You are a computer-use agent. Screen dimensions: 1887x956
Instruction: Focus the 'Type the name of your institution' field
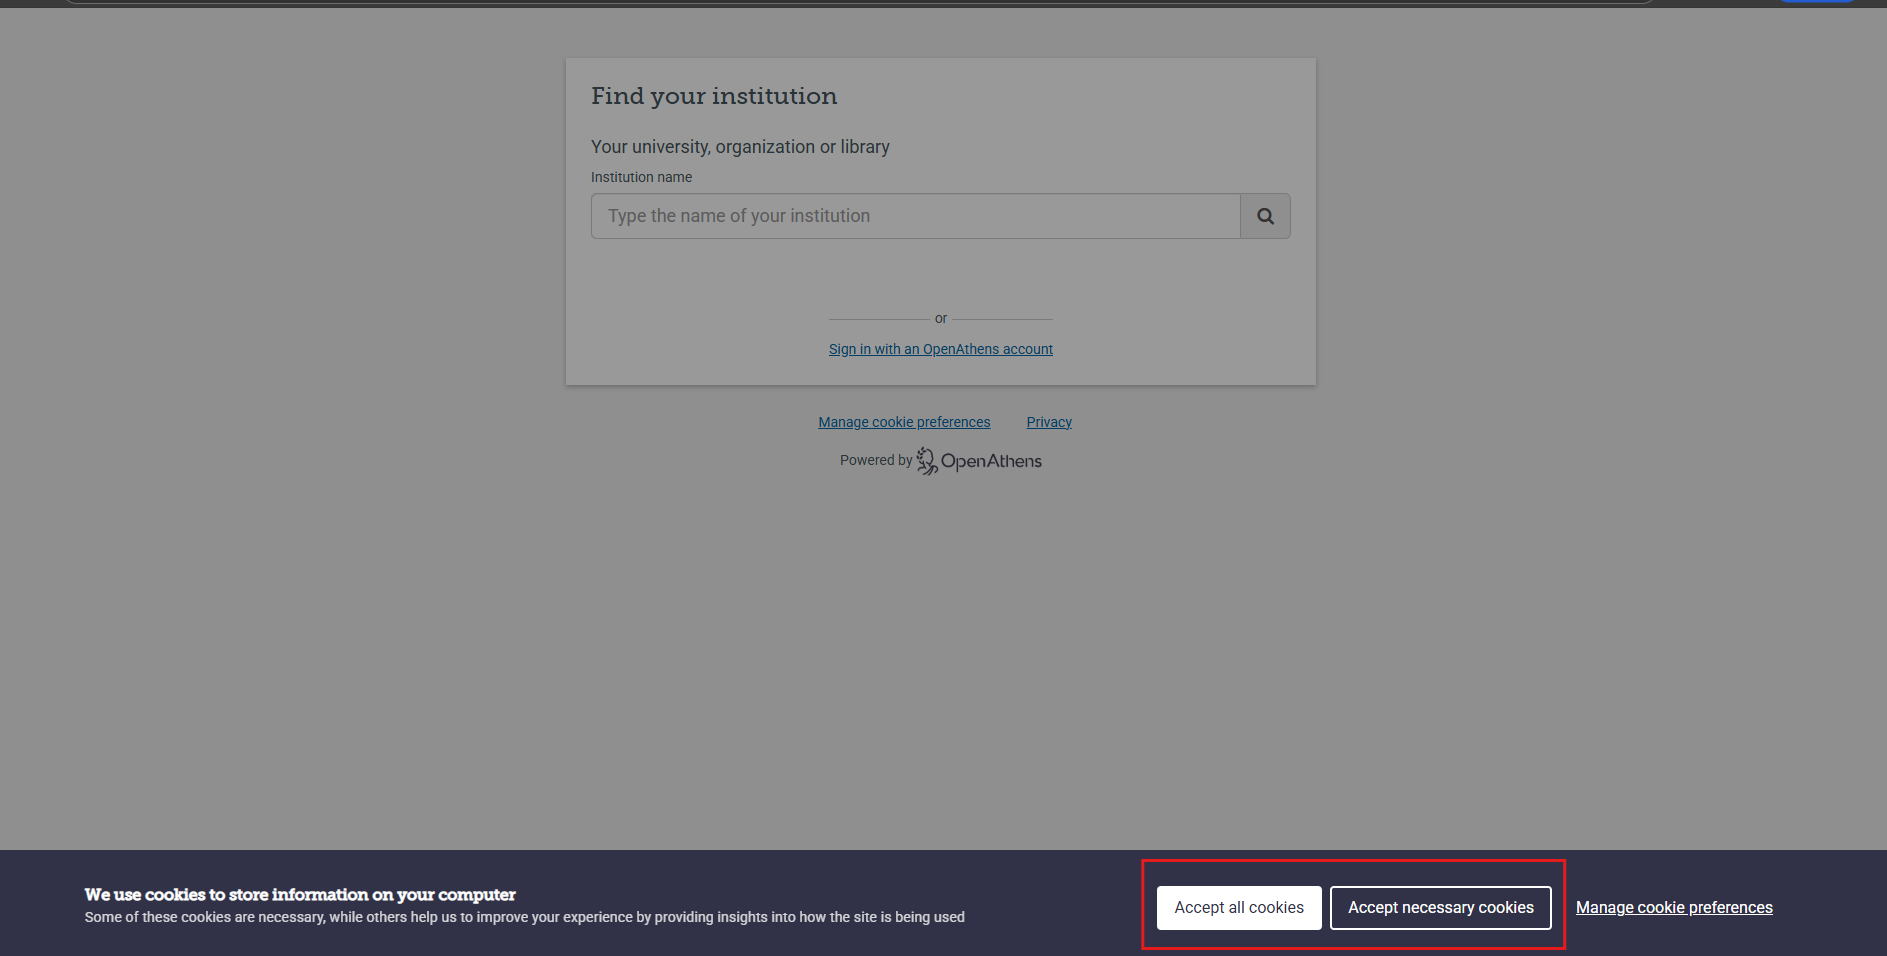pos(915,215)
